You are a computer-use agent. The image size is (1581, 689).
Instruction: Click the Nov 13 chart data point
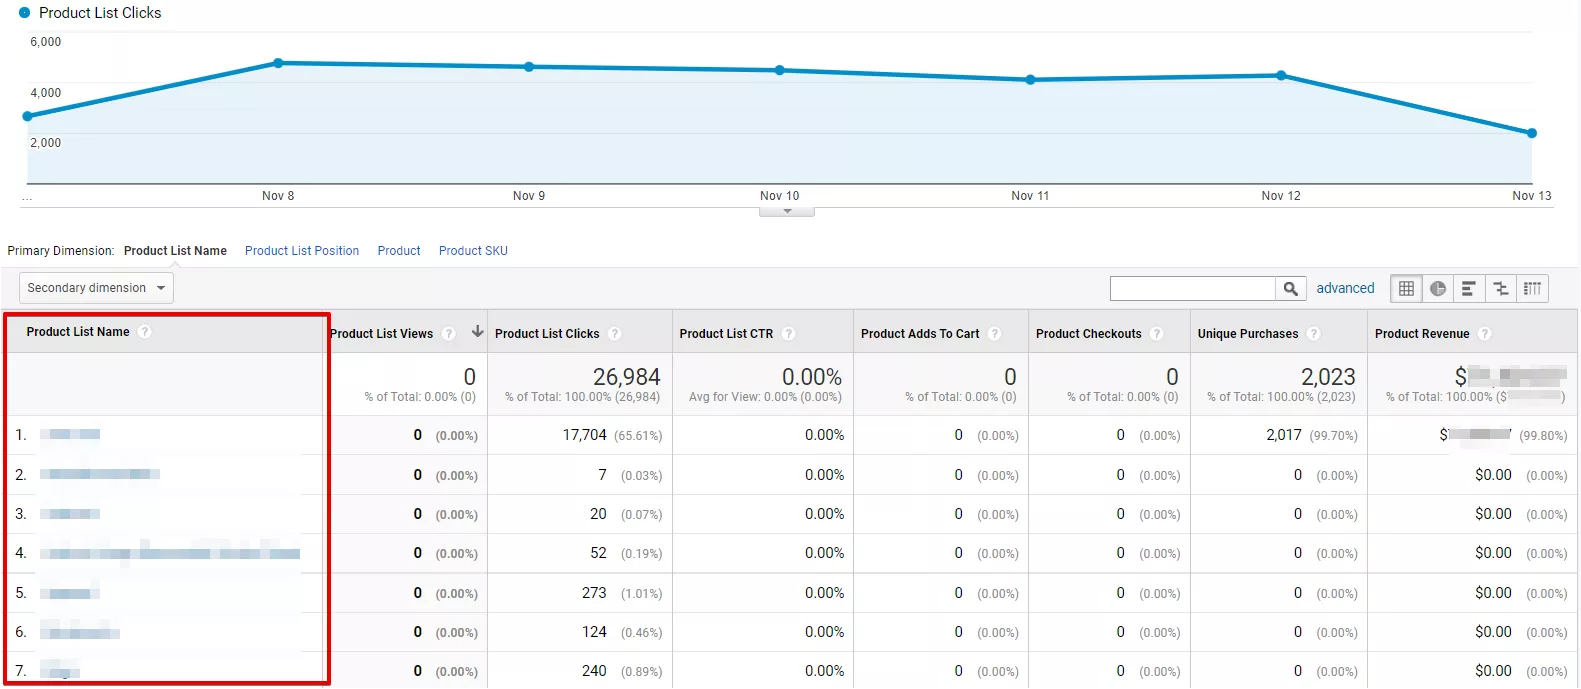click(x=1532, y=133)
